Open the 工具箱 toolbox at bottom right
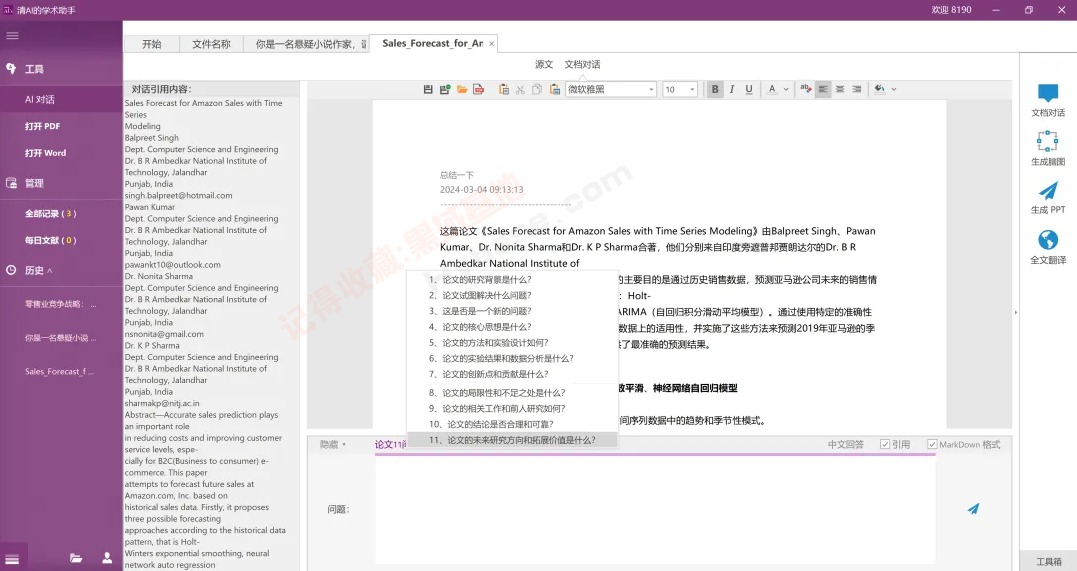The height and width of the screenshot is (571, 1077). coord(1048,561)
